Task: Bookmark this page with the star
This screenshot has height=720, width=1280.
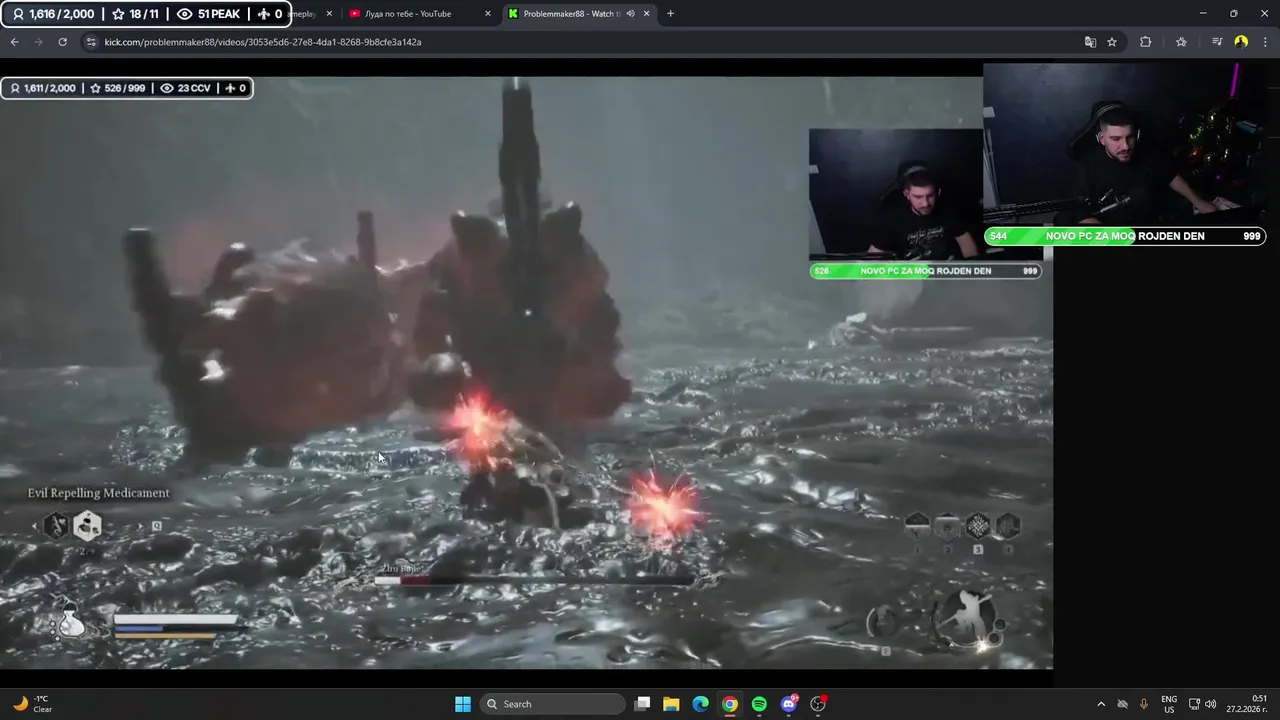Action: tap(1112, 42)
